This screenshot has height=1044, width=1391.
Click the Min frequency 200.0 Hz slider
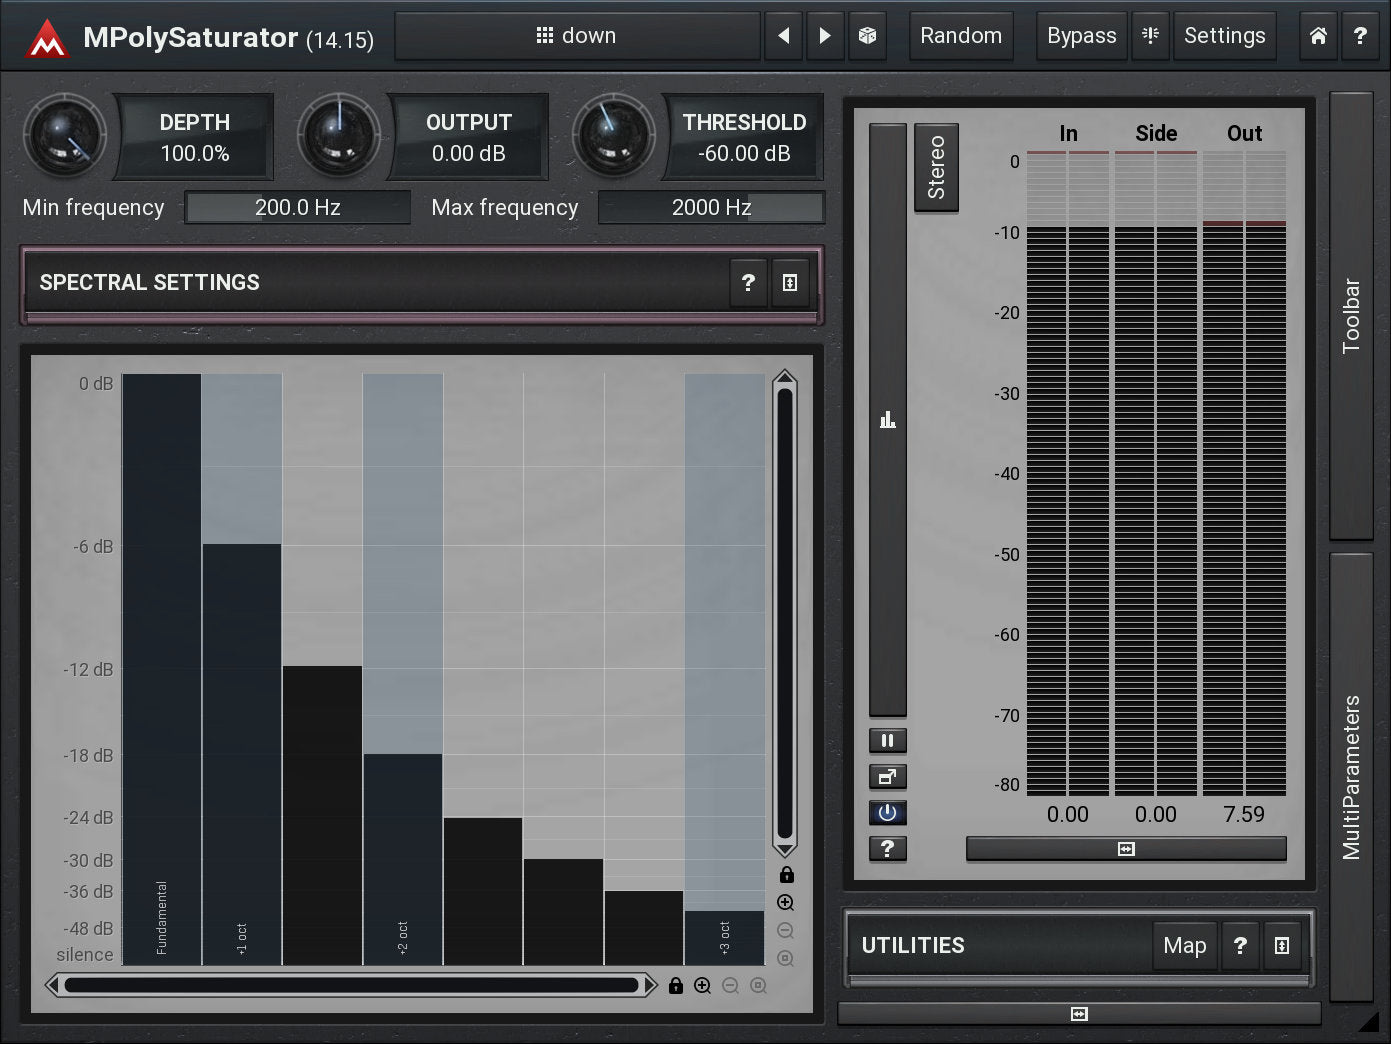pyautogui.click(x=298, y=208)
